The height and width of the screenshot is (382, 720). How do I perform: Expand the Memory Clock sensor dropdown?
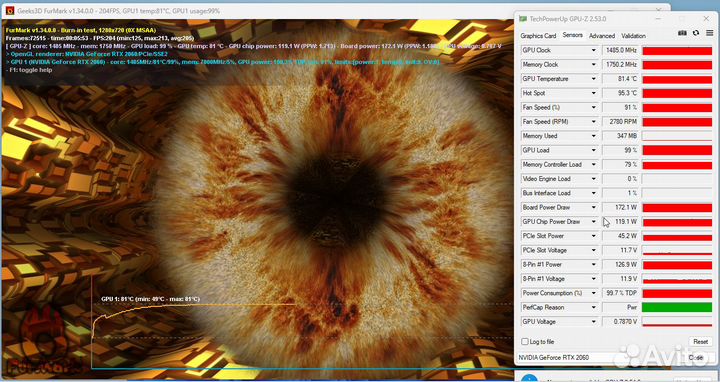[x=593, y=65]
